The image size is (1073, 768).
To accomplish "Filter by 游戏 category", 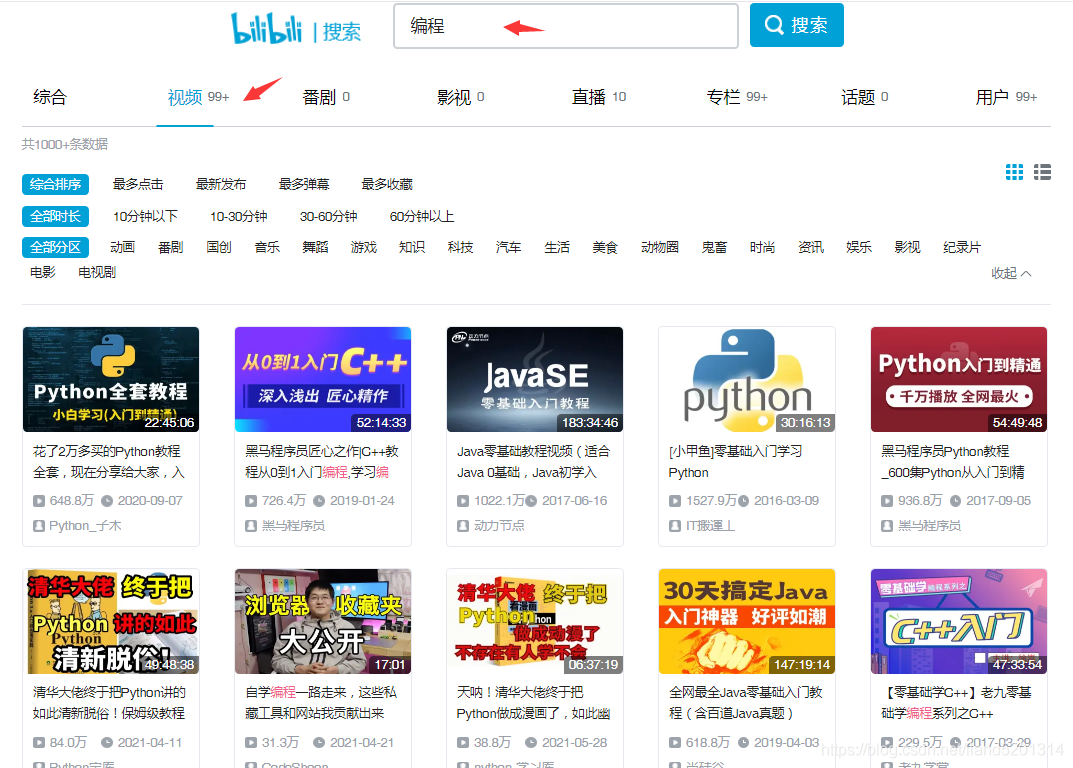I will (363, 247).
